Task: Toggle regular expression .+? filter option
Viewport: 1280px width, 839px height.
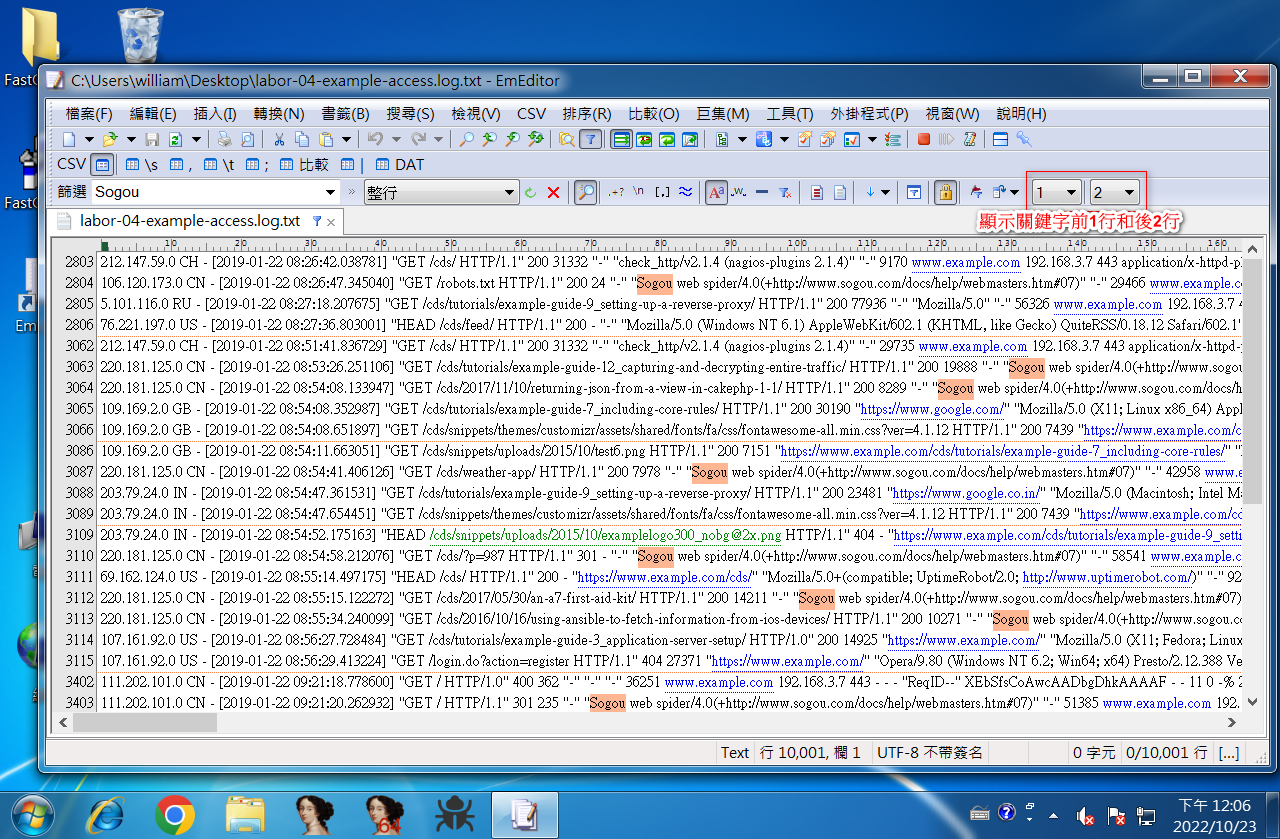Action: (x=616, y=192)
